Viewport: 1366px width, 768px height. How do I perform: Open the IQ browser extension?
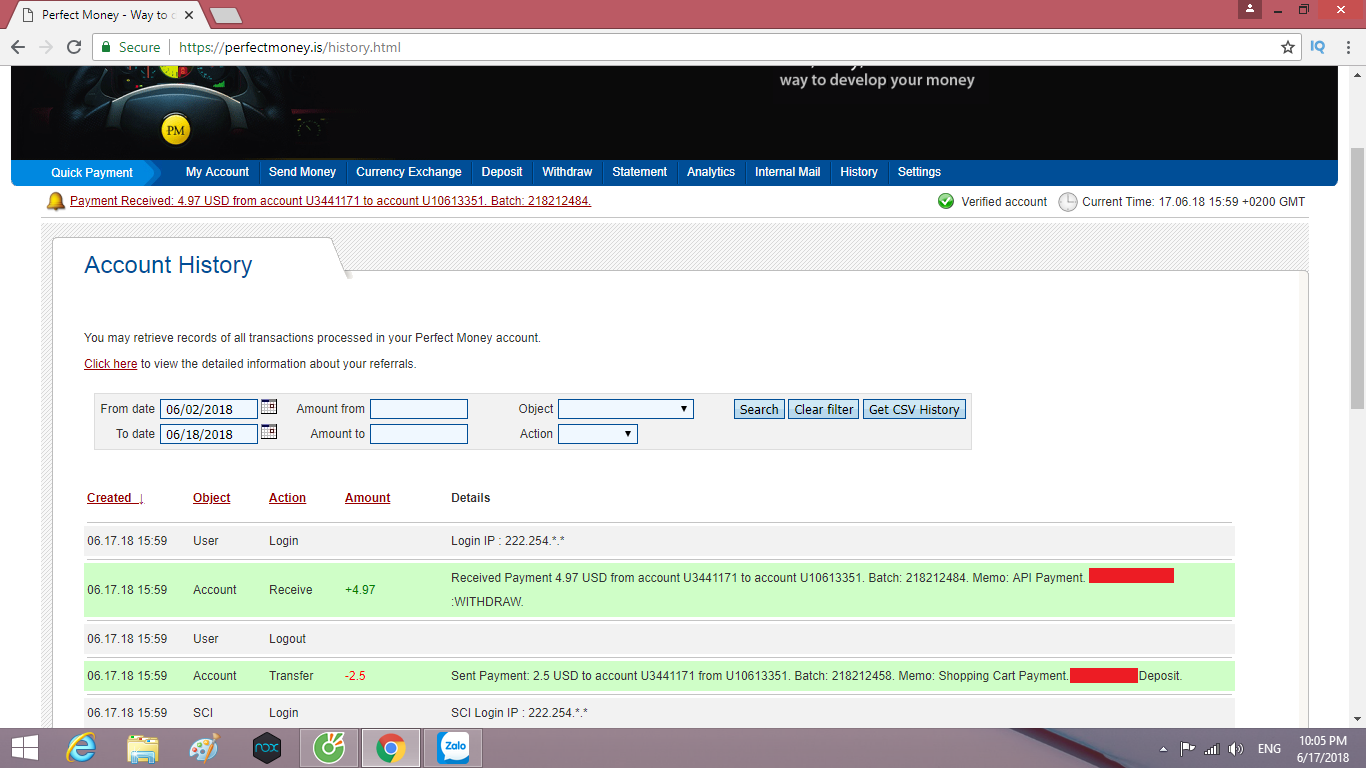[1318, 46]
